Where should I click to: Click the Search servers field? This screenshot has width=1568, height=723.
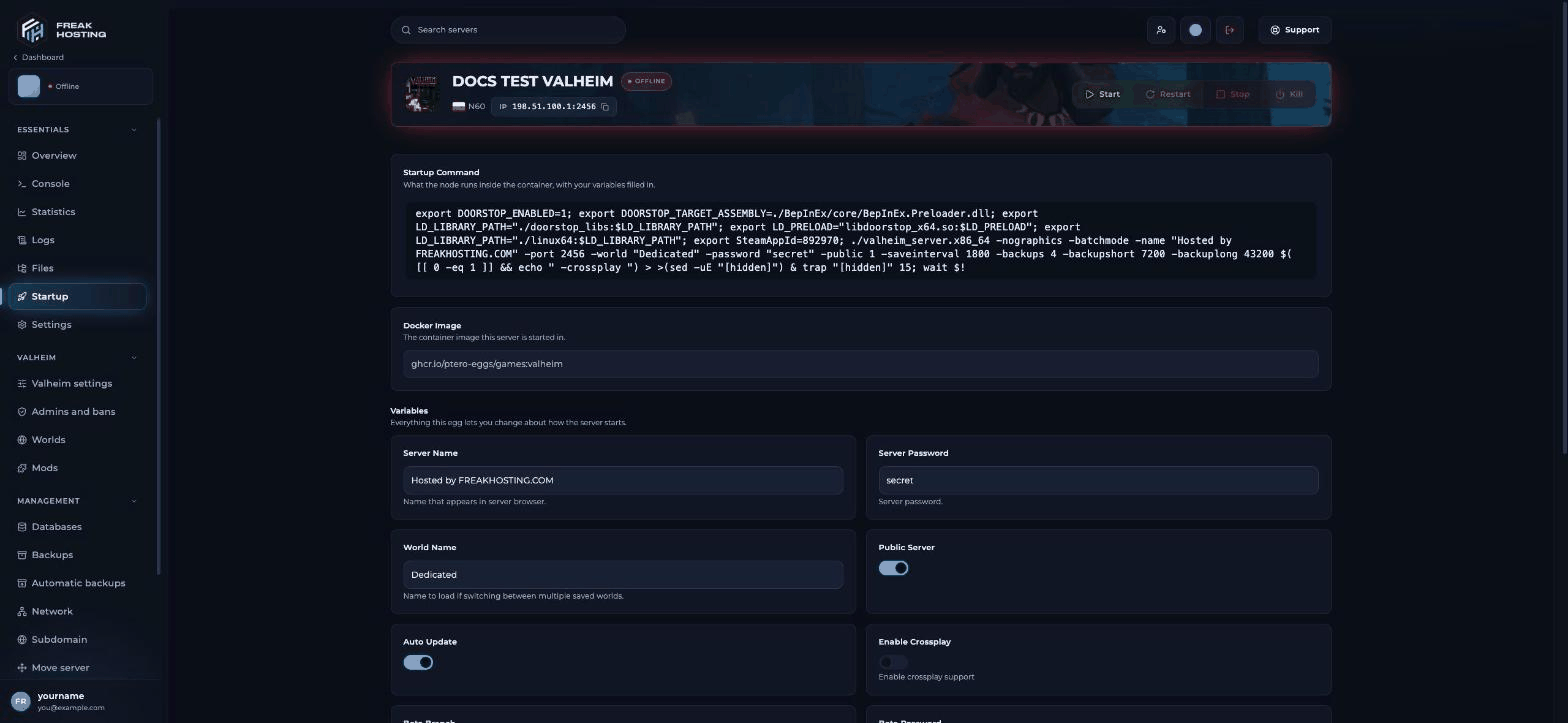point(508,30)
